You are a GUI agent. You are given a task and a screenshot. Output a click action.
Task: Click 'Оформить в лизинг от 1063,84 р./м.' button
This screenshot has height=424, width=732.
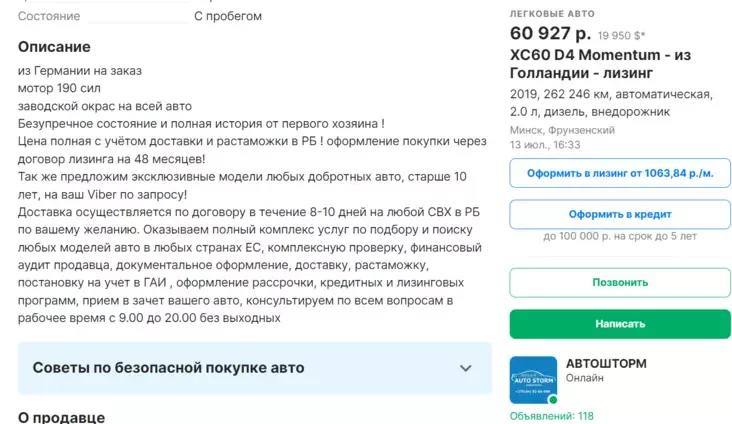[620, 173]
